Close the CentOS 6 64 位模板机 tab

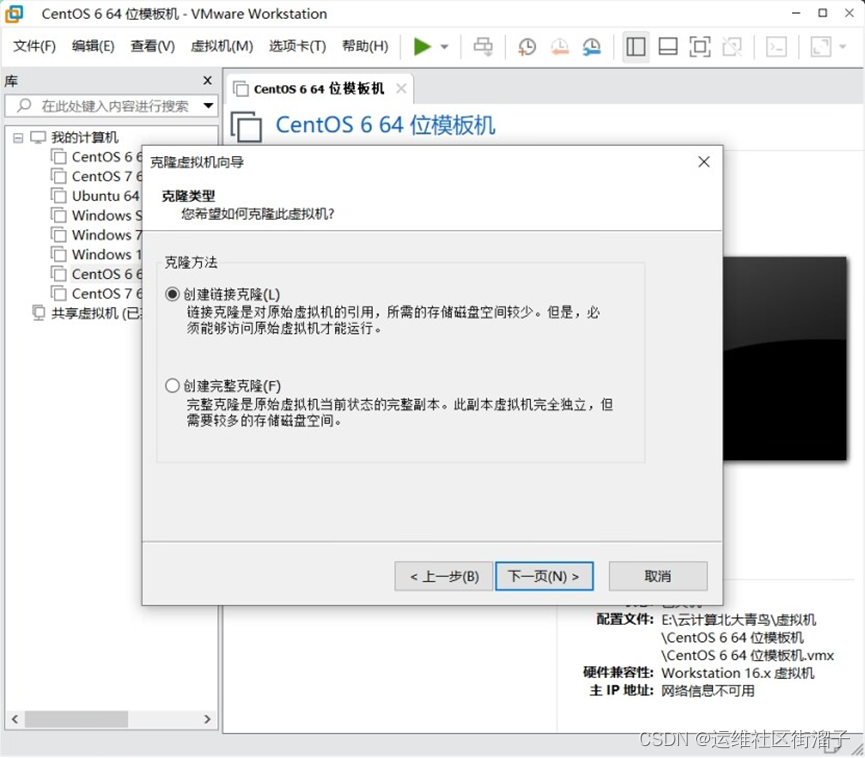(401, 88)
